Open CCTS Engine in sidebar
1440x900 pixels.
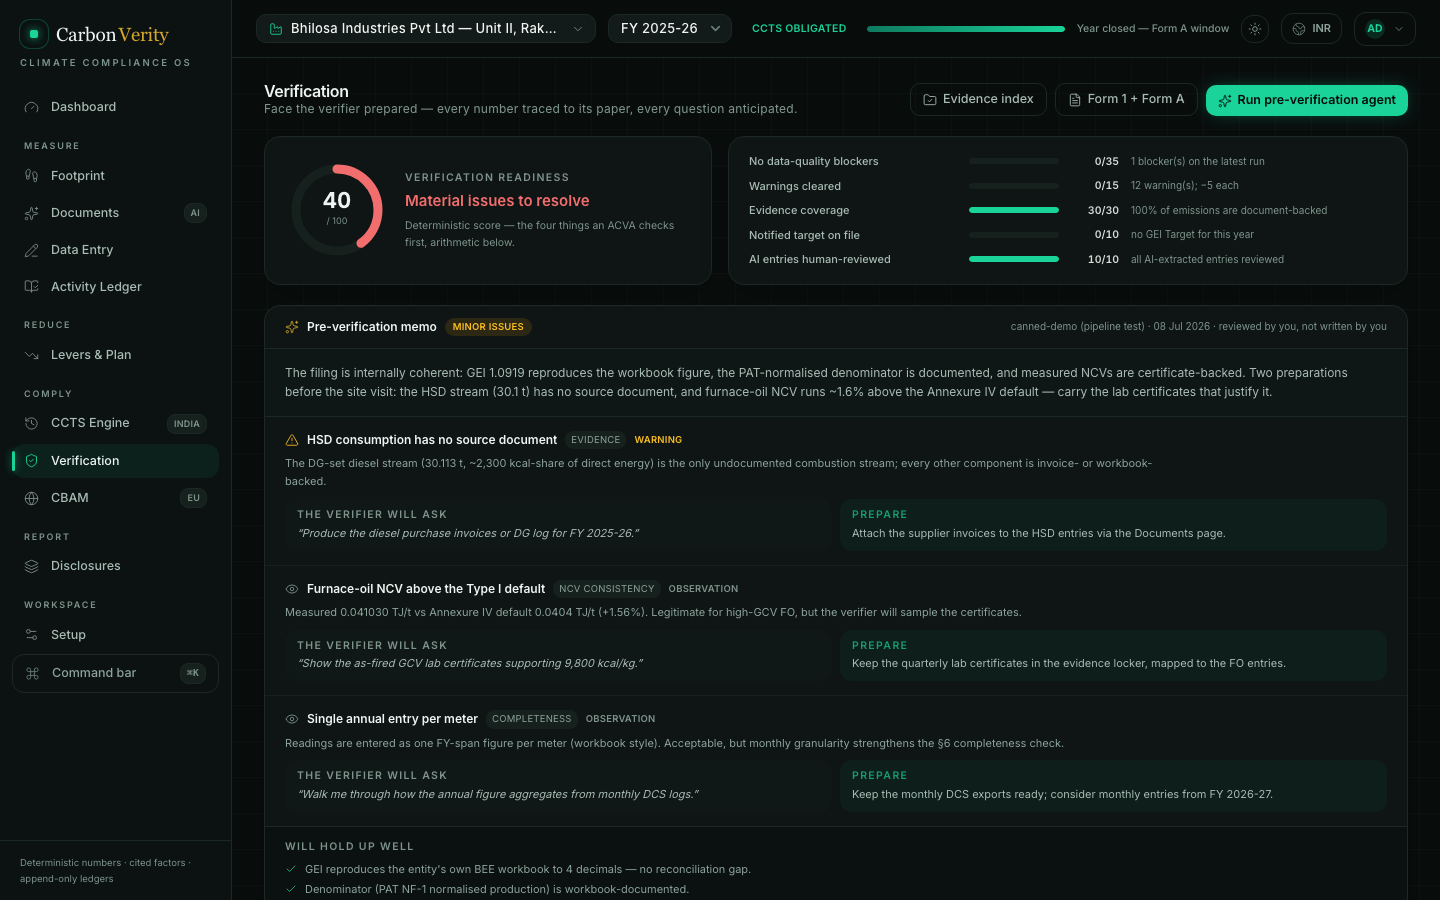point(115,423)
